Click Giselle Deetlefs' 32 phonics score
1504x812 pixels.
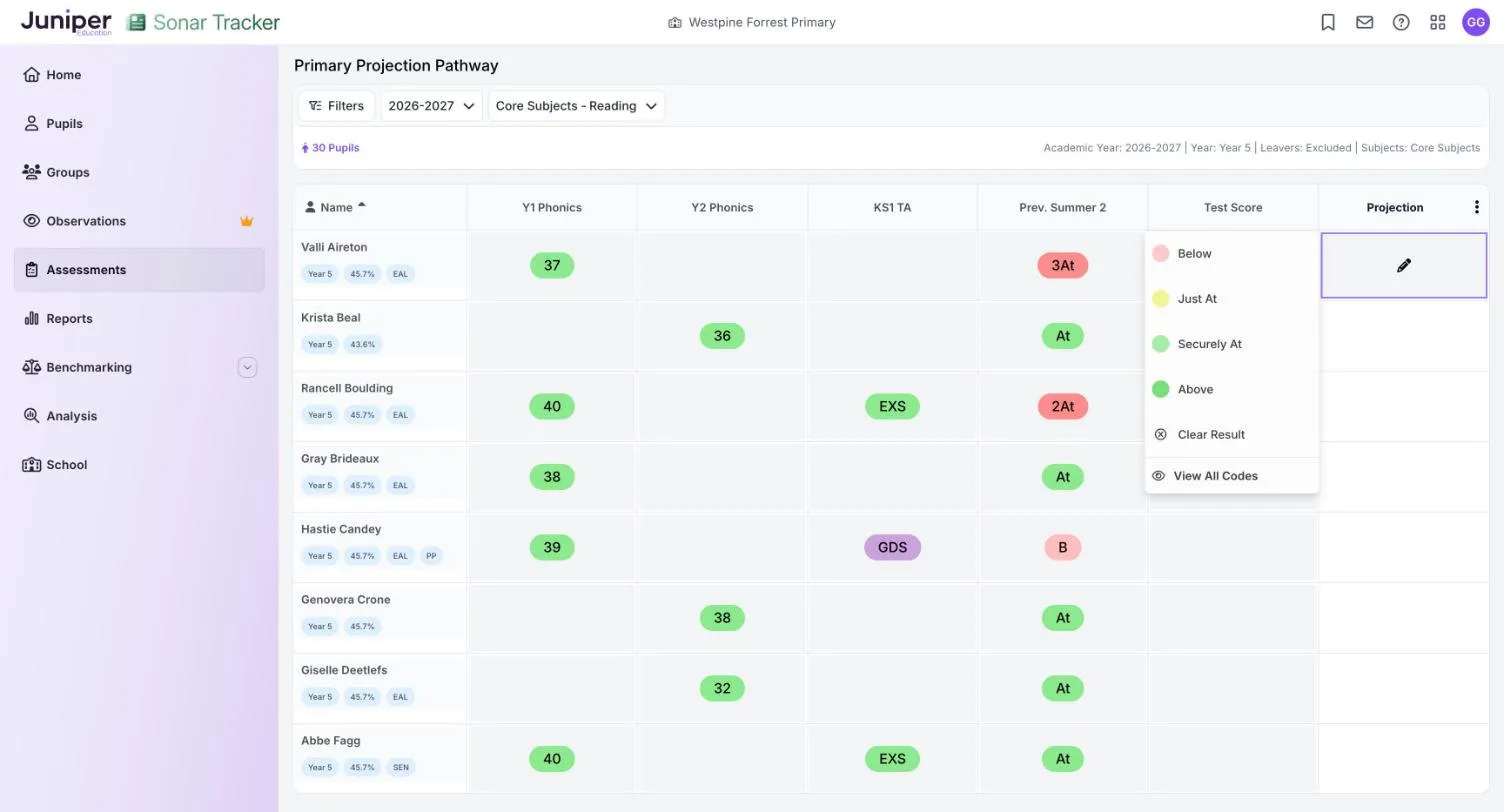(722, 689)
